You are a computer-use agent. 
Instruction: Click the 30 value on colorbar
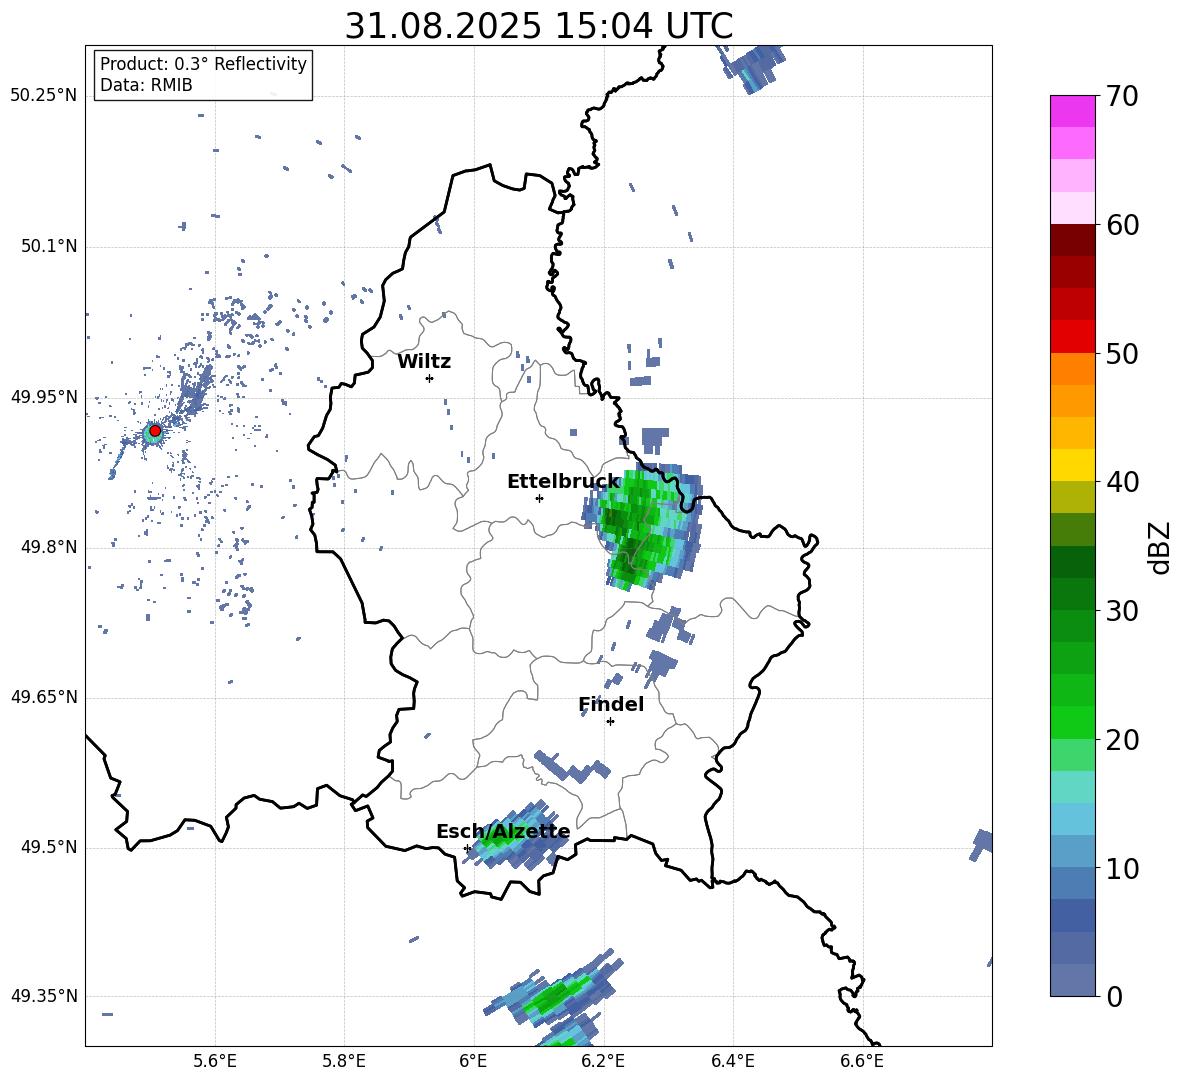(1121, 611)
